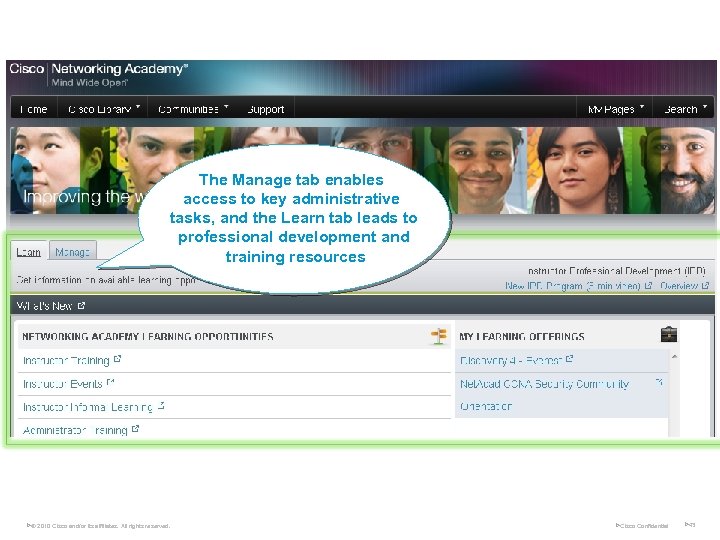The image size is (720, 540).
Task: Expand the Communities dropdown arrow
Action: pyautogui.click(x=226, y=107)
